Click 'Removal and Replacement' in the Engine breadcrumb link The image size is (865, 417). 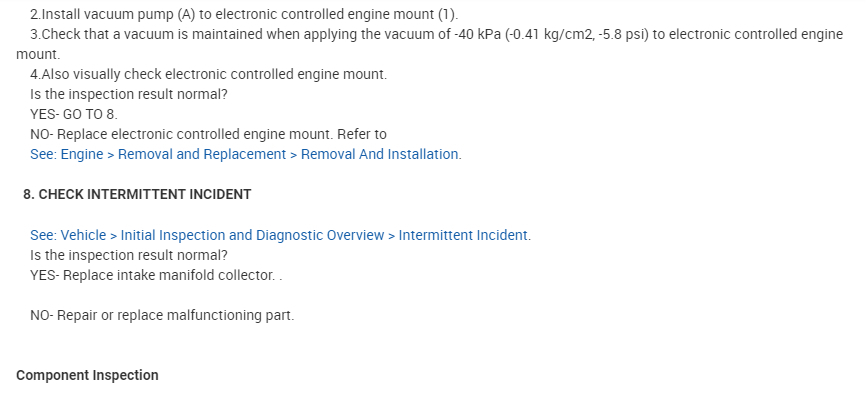[231, 154]
